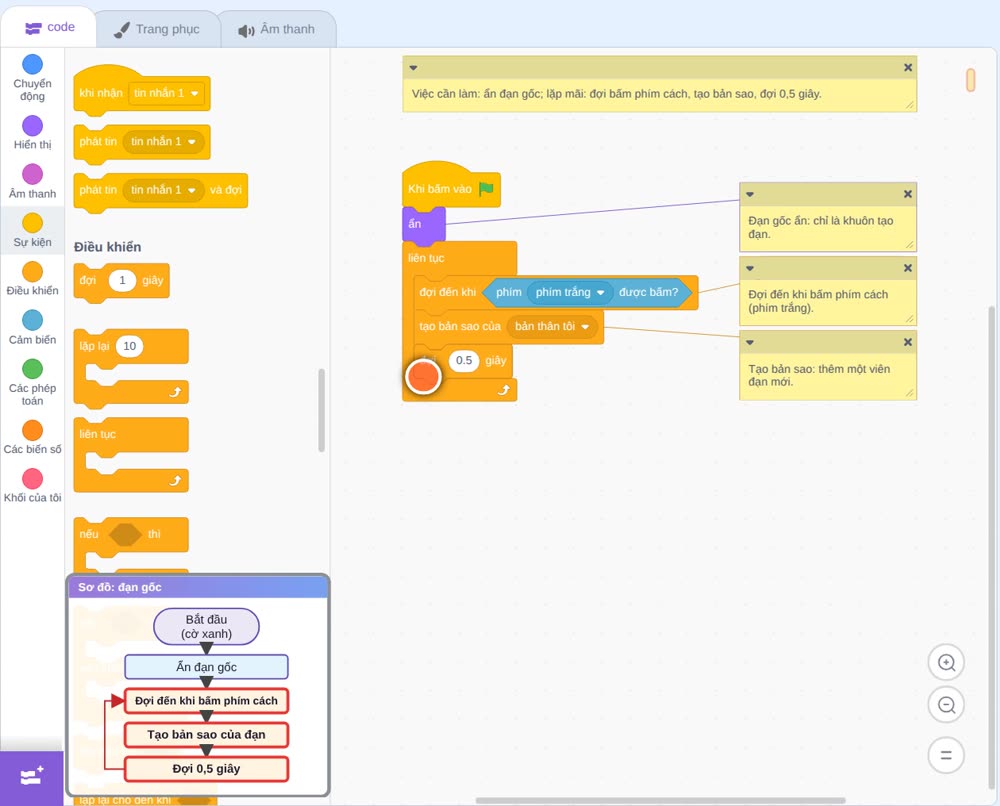Click the 0.5 seconds input field

[x=464, y=360]
